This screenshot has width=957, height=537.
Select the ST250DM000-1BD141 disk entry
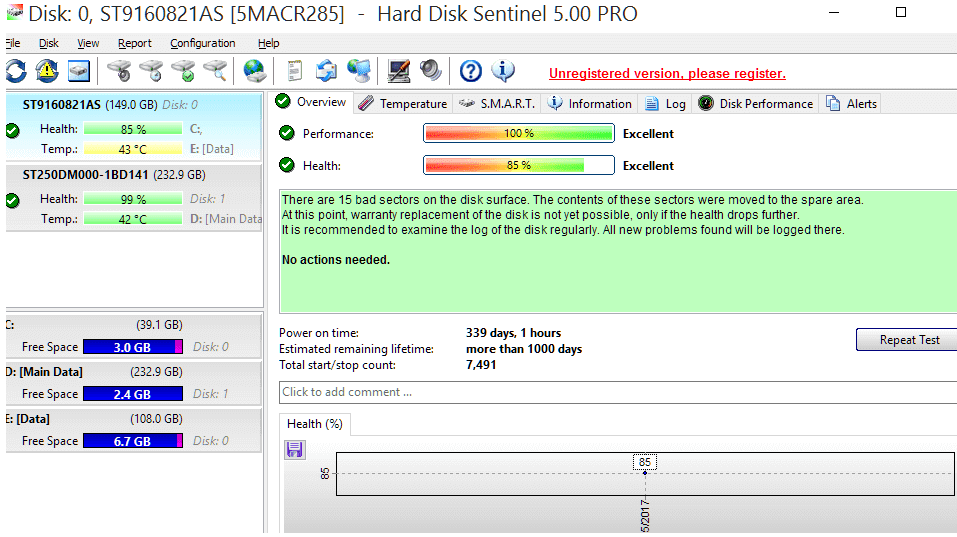(x=134, y=197)
